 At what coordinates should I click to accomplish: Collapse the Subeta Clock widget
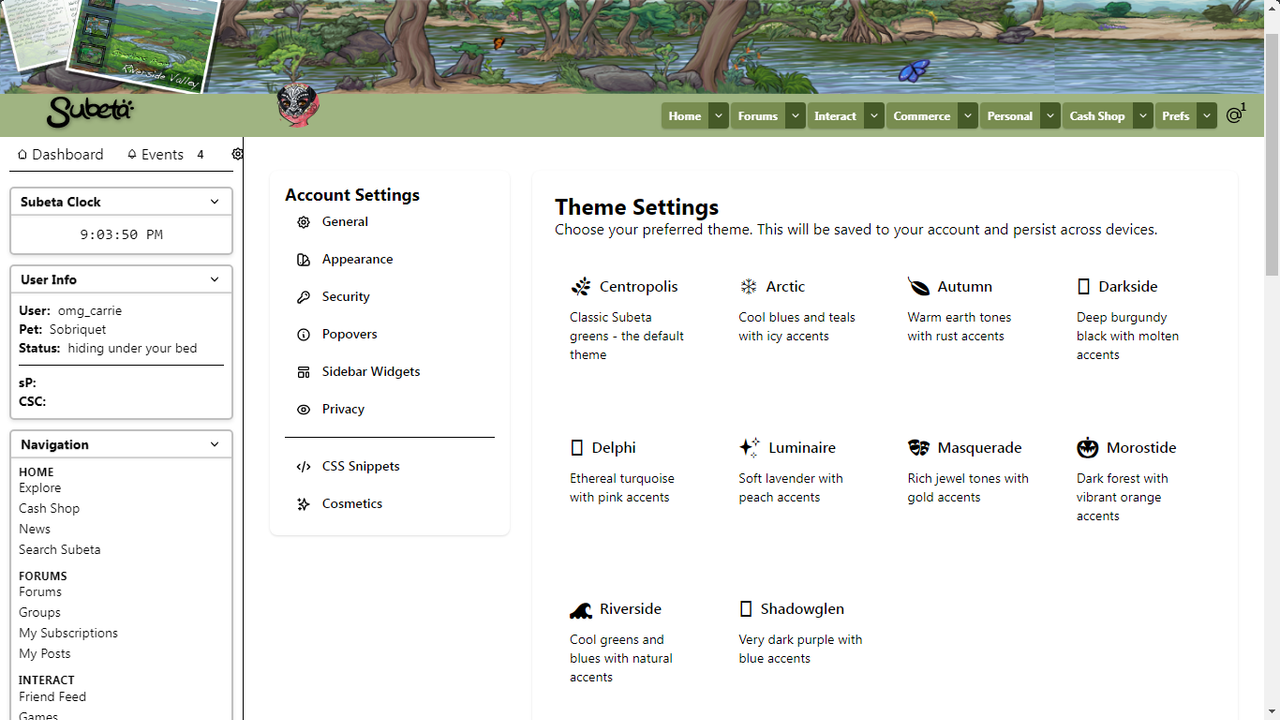tap(214, 202)
